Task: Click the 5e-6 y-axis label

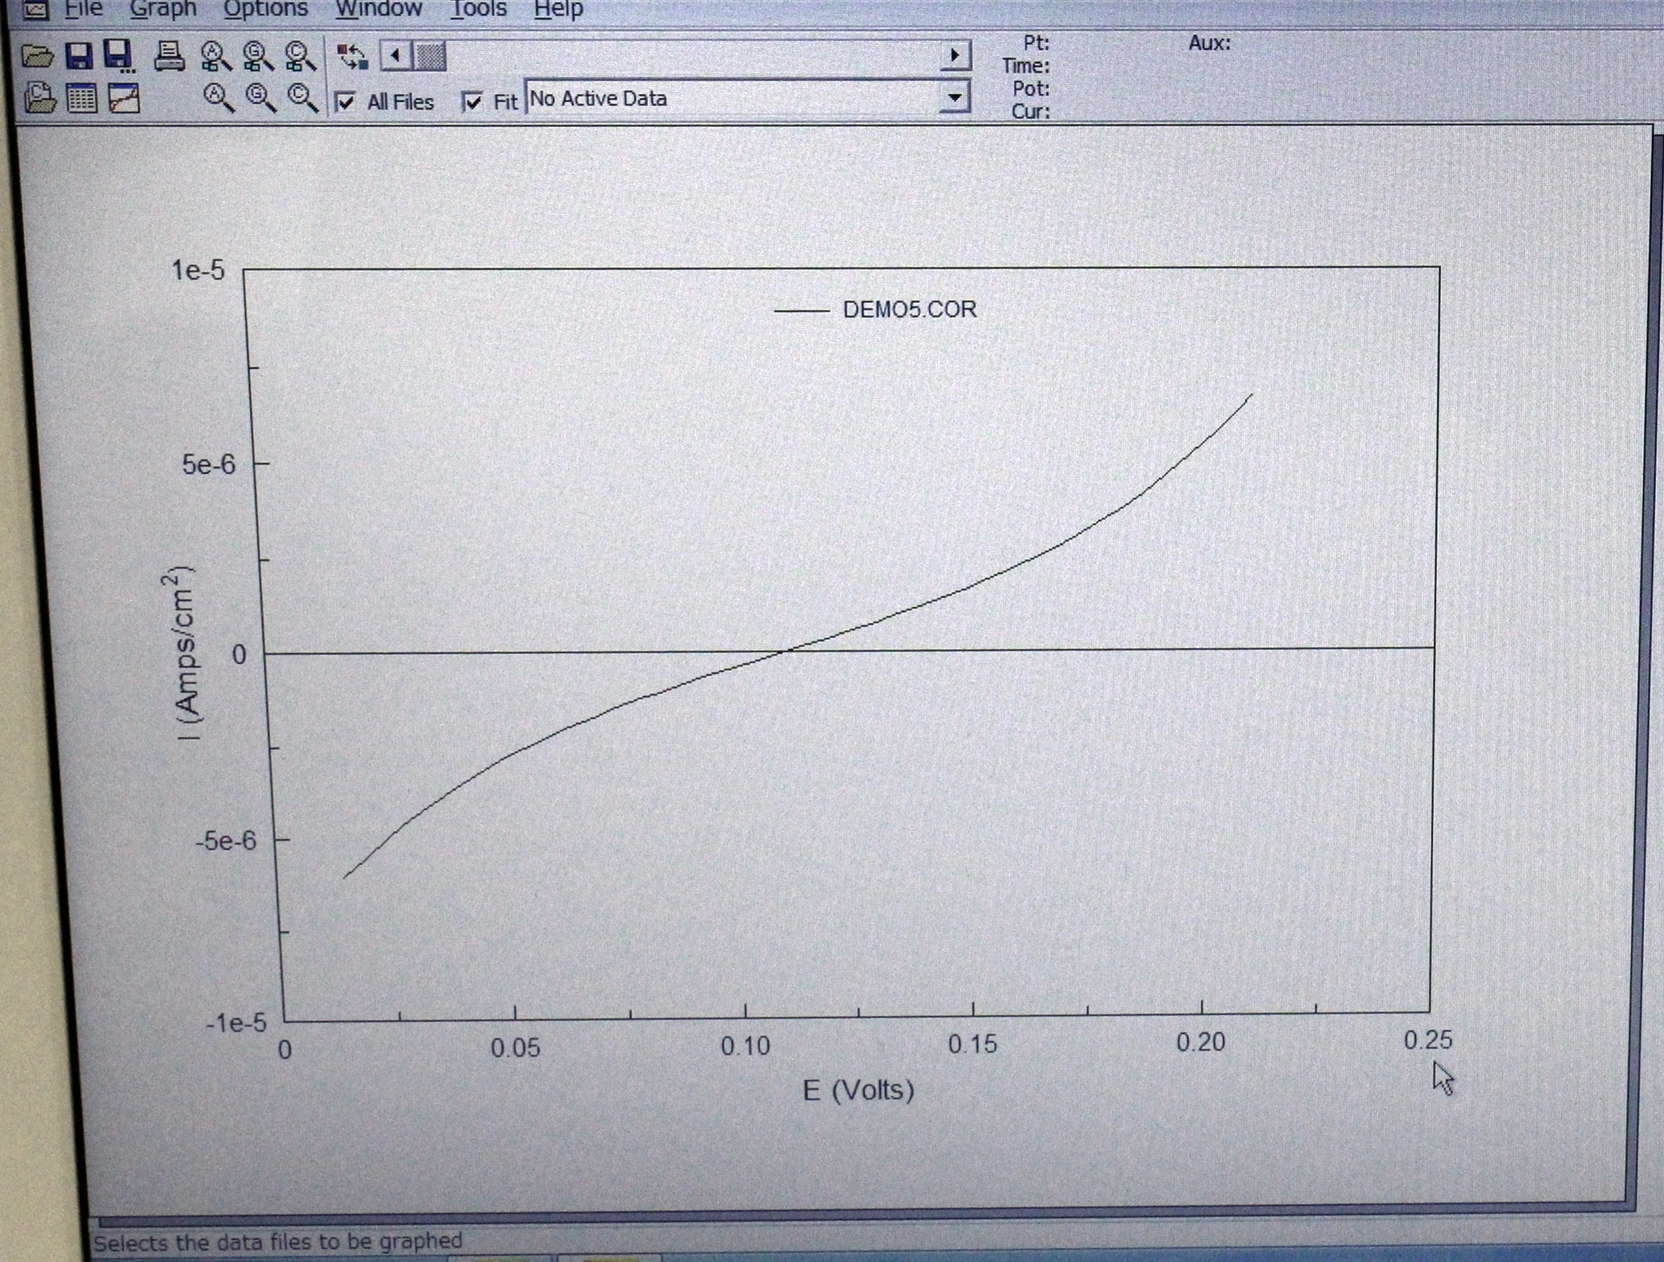Action: (x=209, y=465)
